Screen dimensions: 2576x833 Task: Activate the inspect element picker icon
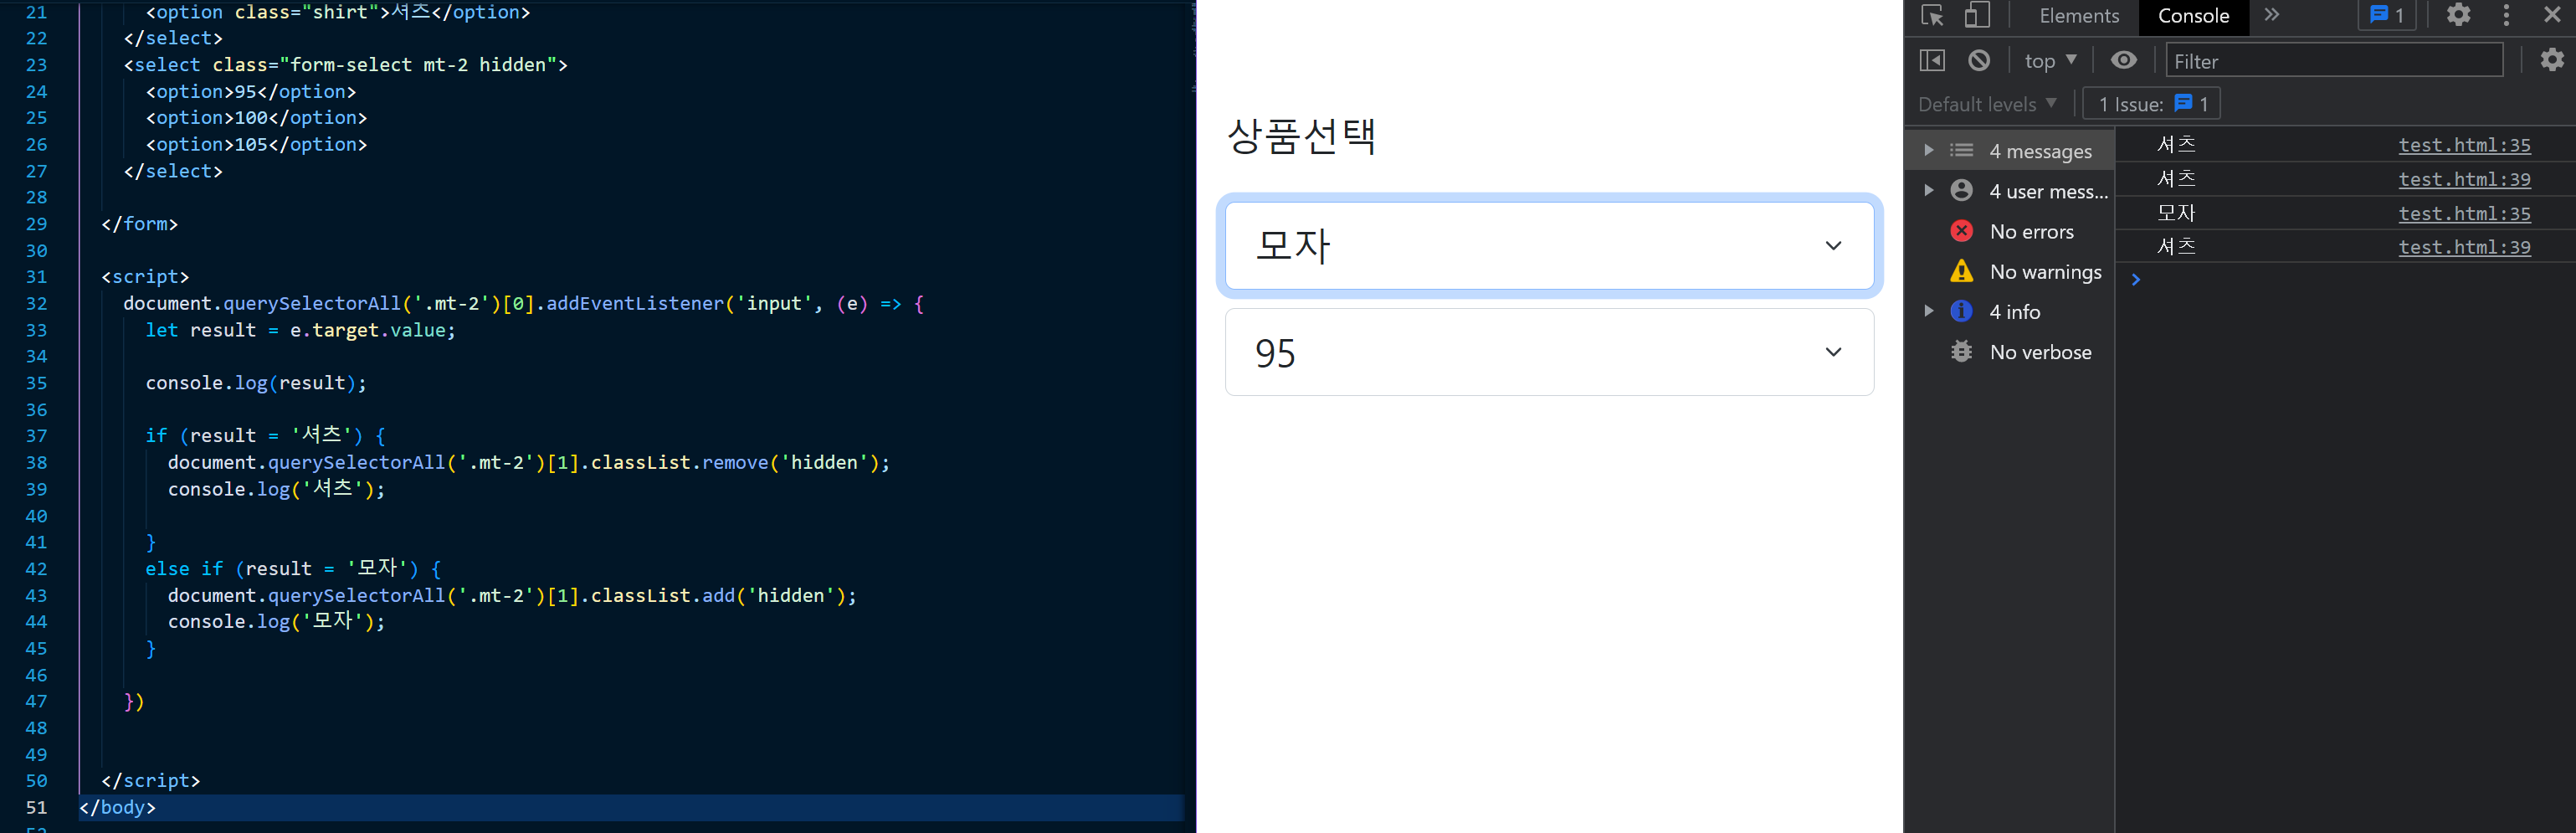1932,16
